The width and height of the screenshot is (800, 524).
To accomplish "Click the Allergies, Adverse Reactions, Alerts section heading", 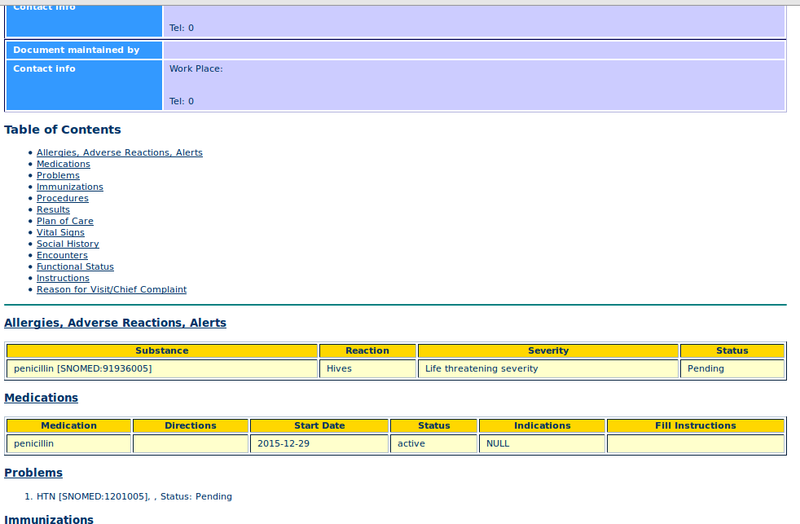I will point(115,323).
